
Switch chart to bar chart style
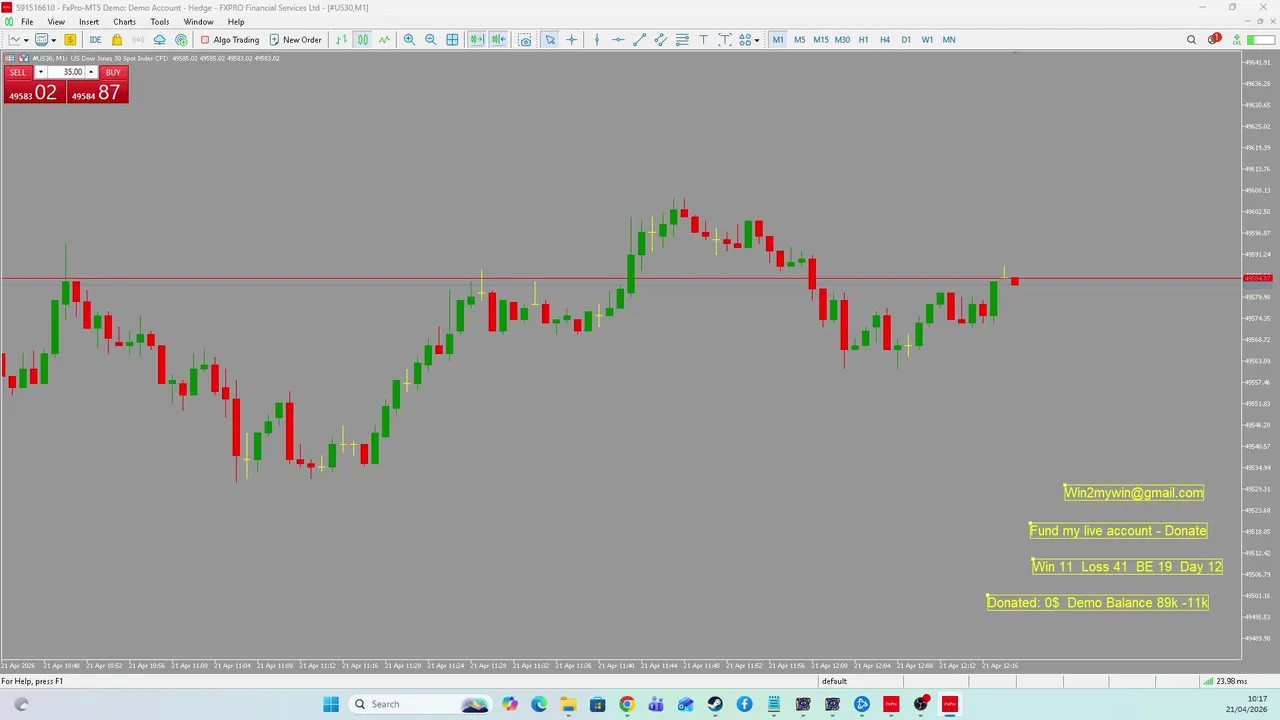click(341, 40)
